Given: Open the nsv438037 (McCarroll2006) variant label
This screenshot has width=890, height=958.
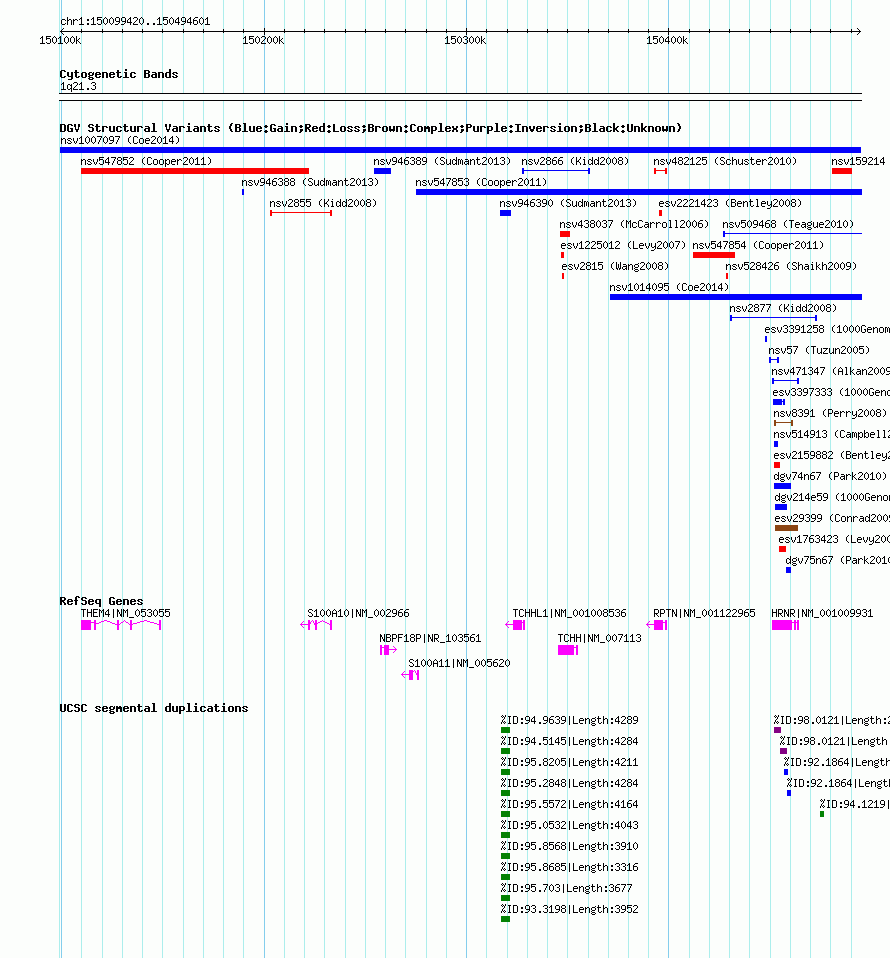Looking at the screenshot, I should [634, 224].
